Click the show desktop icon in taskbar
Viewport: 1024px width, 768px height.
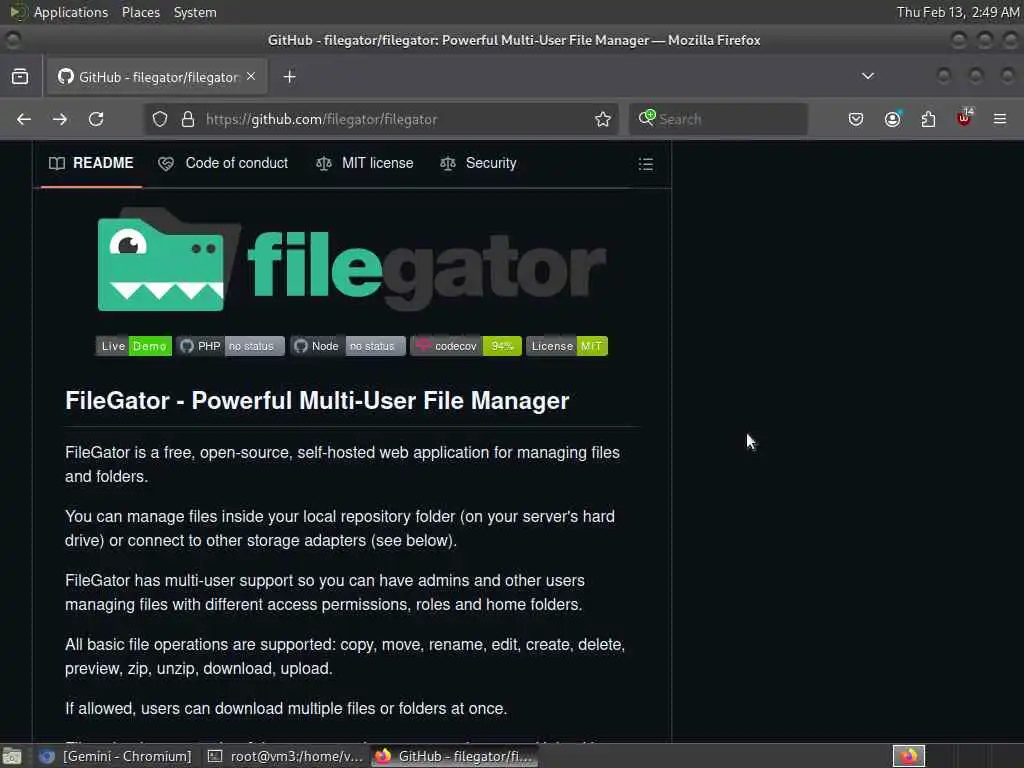coord(12,756)
